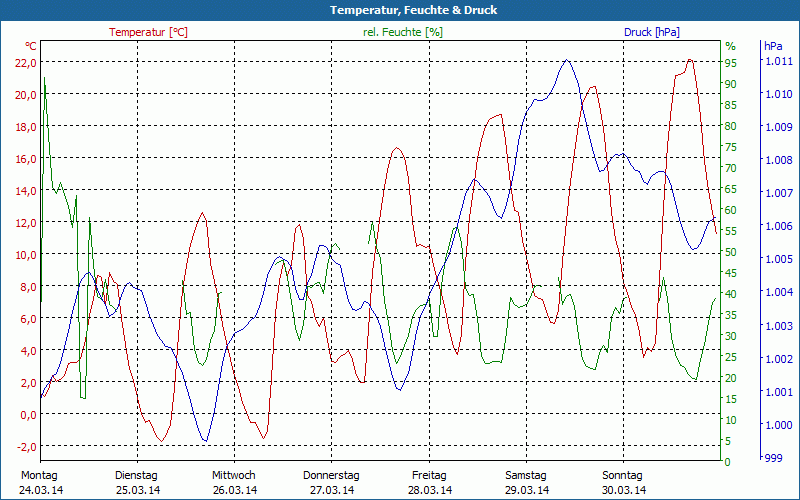Click the chart title 'Temperatur, Feuchte & Druck'
The image size is (800, 500).
pos(400,10)
